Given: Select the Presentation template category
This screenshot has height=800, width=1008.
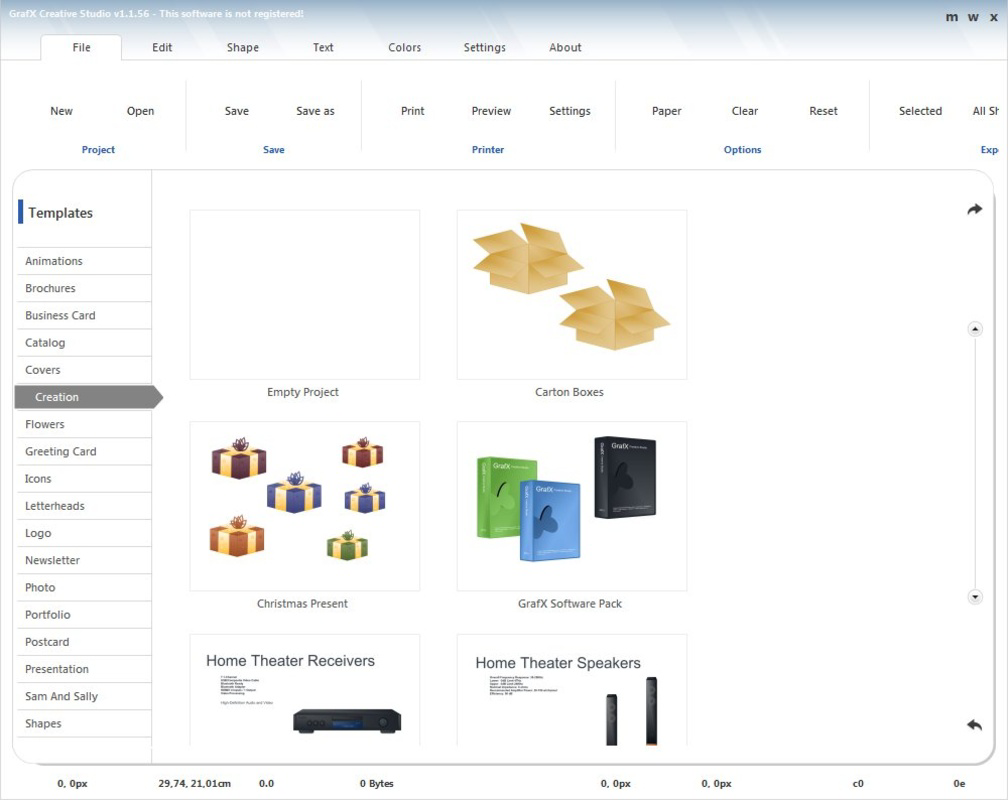Looking at the screenshot, I should [84, 669].
